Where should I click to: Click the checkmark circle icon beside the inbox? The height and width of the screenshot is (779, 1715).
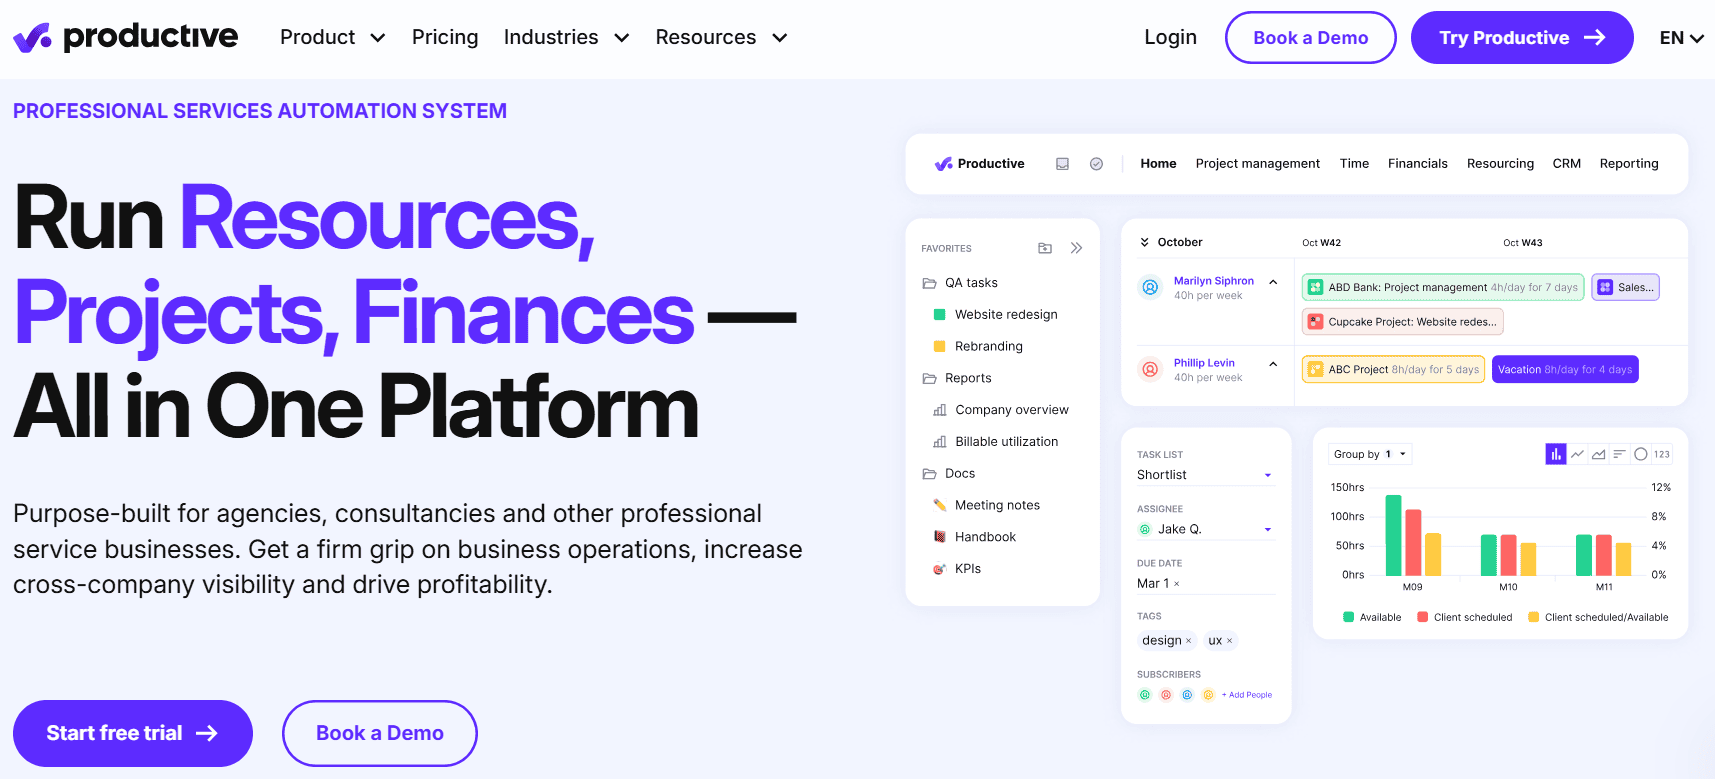coord(1096,164)
